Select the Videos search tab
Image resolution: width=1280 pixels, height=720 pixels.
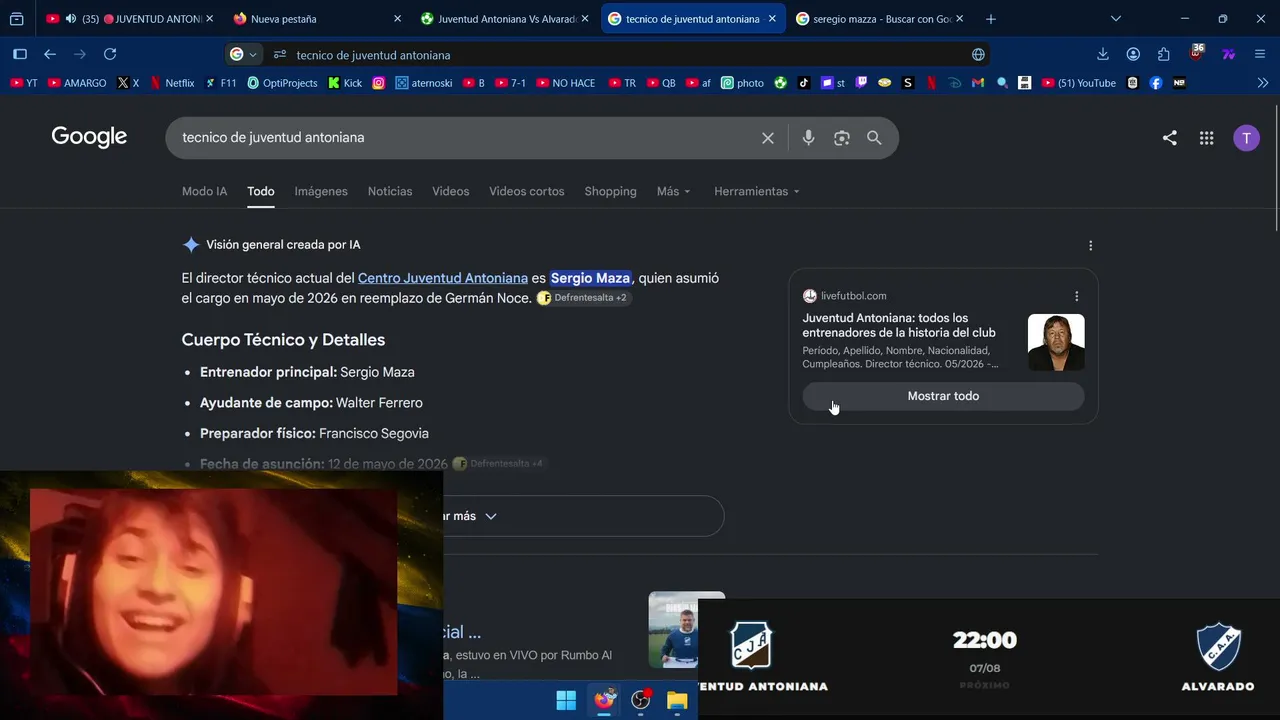[450, 191]
